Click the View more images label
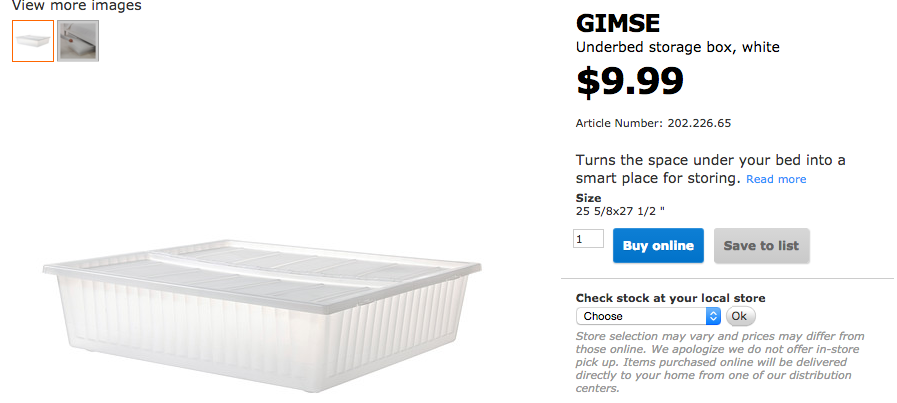The width and height of the screenshot is (897, 403). [77, 6]
